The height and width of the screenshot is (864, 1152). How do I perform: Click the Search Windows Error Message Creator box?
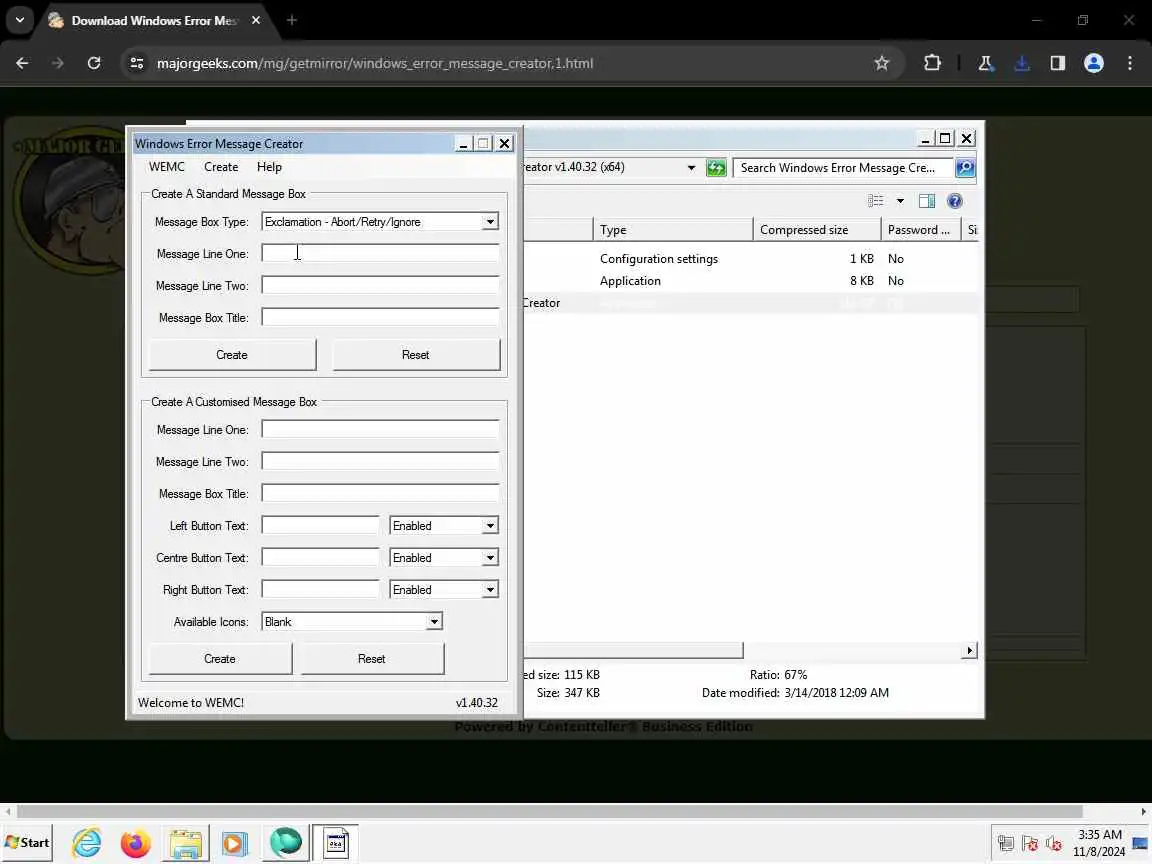pyautogui.click(x=843, y=168)
